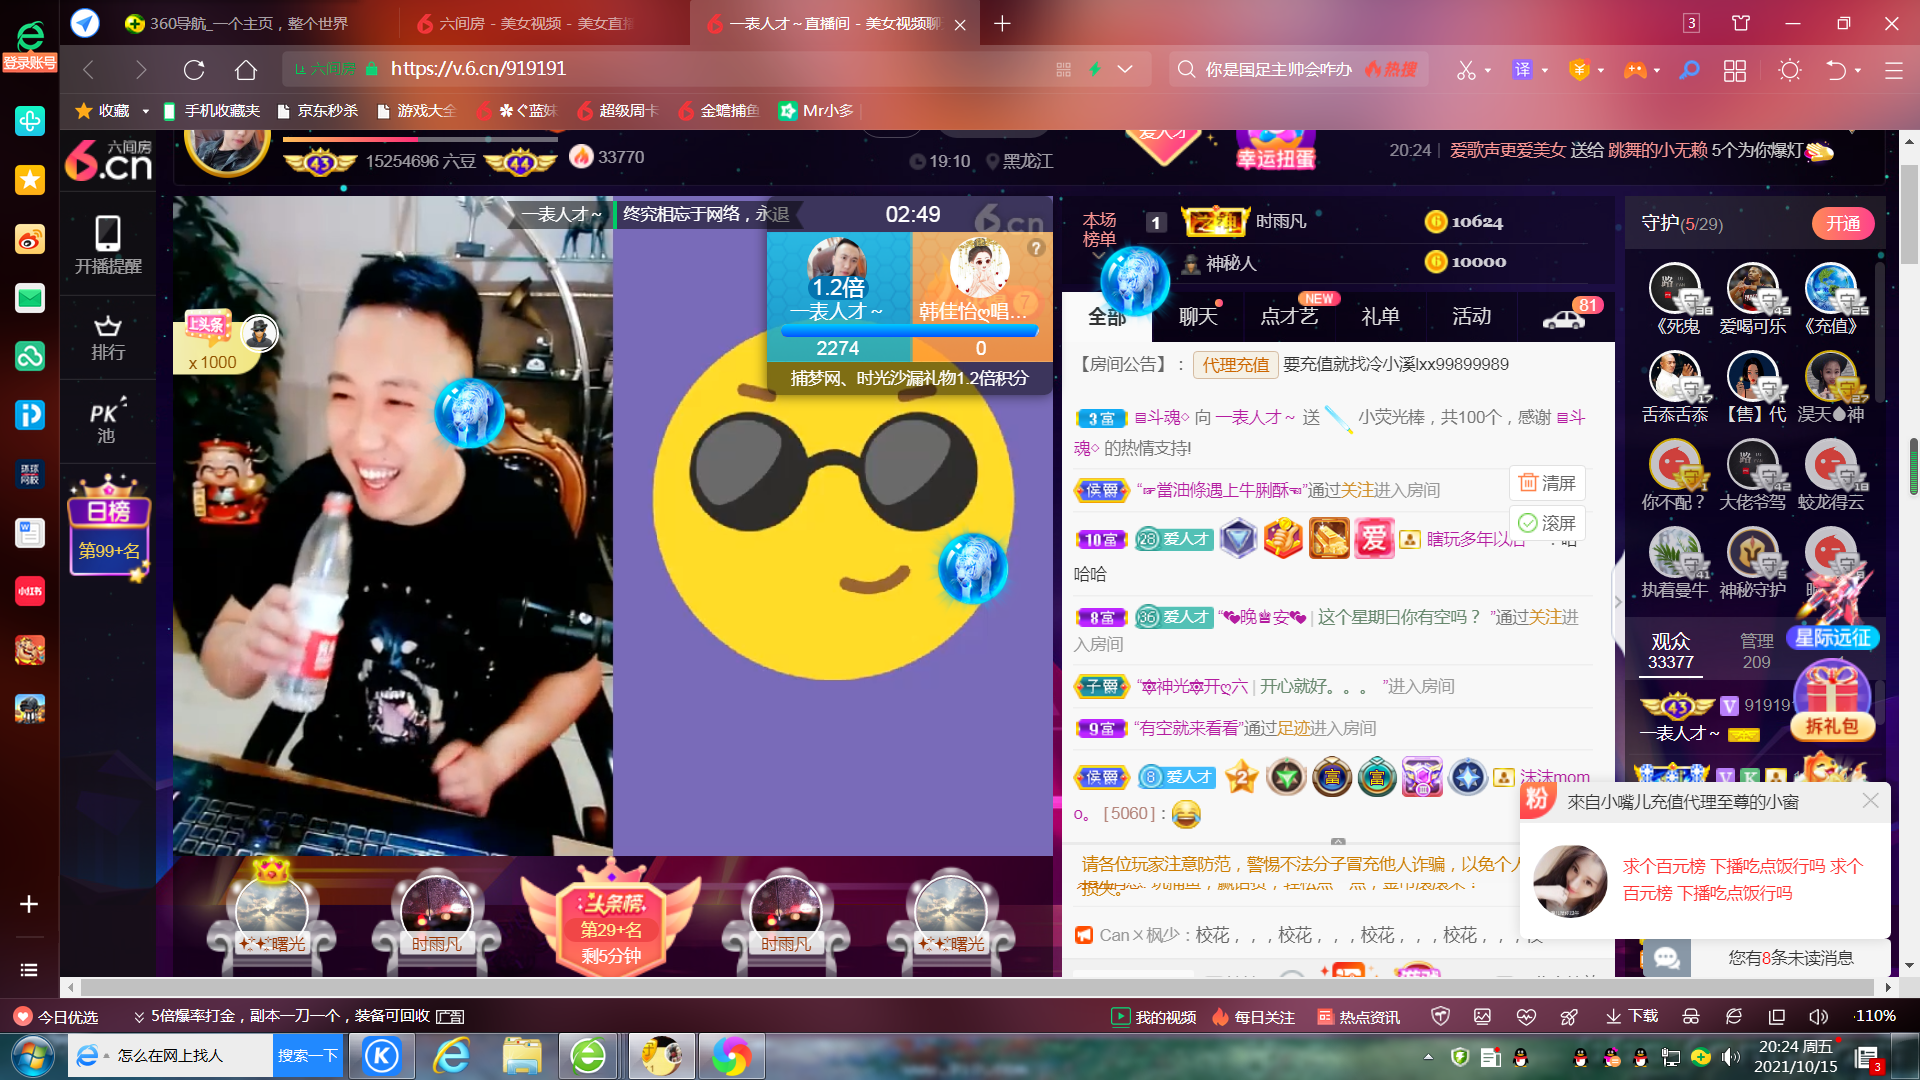This screenshot has width=1920, height=1080.
Task: Open the 点才艺 tab
Action: tap(1289, 317)
